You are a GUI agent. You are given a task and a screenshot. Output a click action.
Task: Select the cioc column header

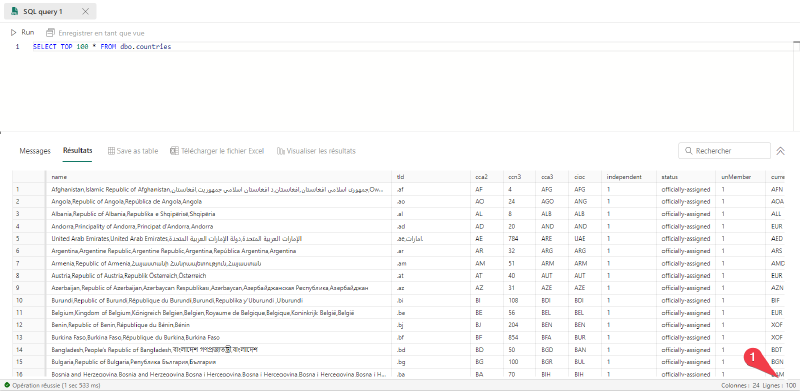click(585, 177)
